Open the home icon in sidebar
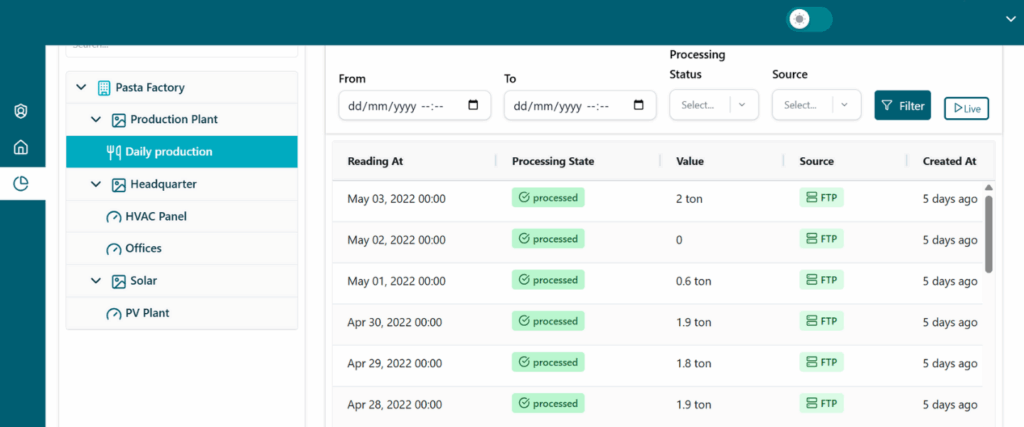The width and height of the screenshot is (1024, 427). tap(21, 147)
